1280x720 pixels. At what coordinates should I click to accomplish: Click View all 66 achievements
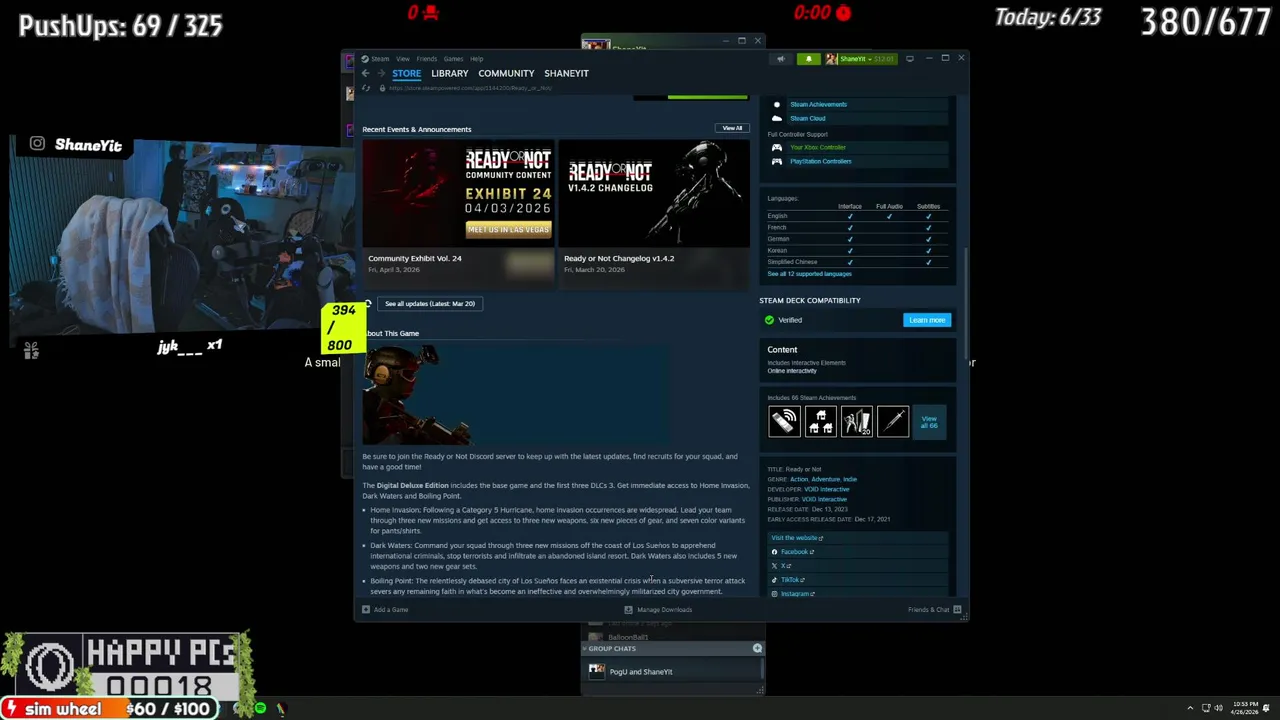click(x=929, y=421)
